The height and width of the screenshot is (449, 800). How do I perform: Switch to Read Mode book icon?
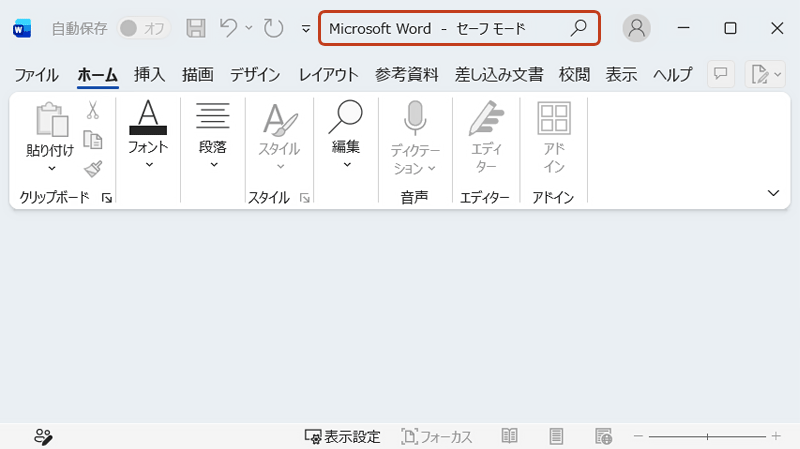(x=509, y=436)
